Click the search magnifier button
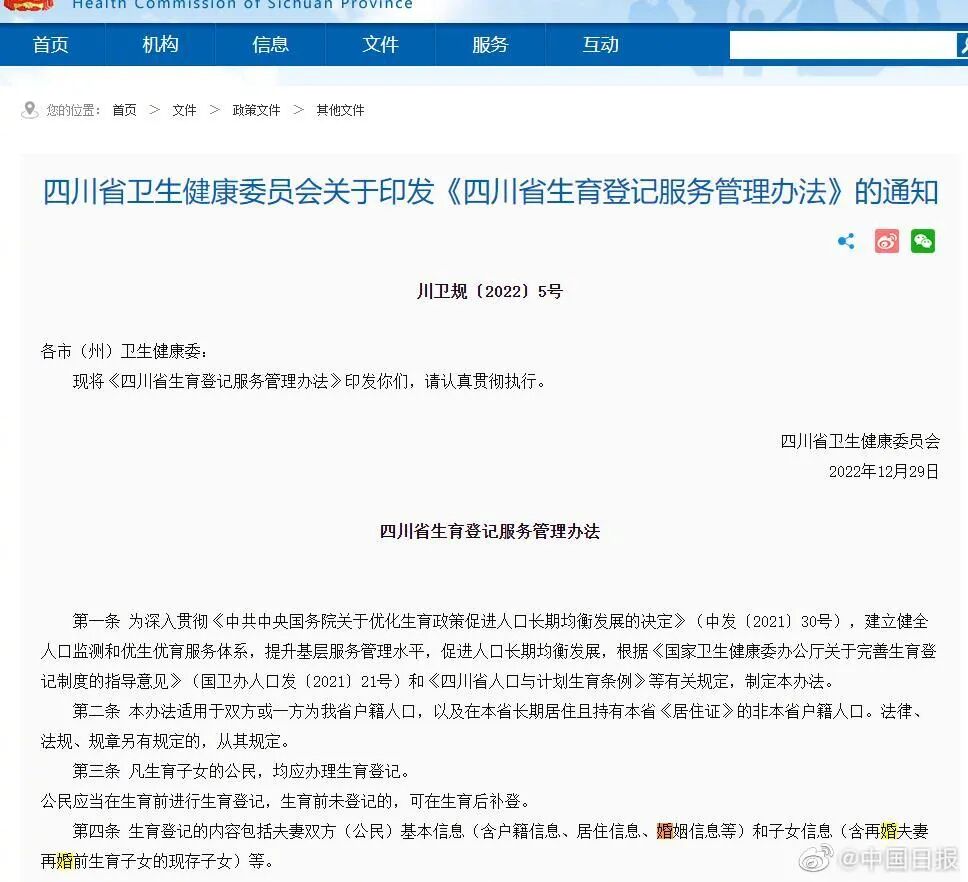The width and height of the screenshot is (968, 882). [962, 45]
